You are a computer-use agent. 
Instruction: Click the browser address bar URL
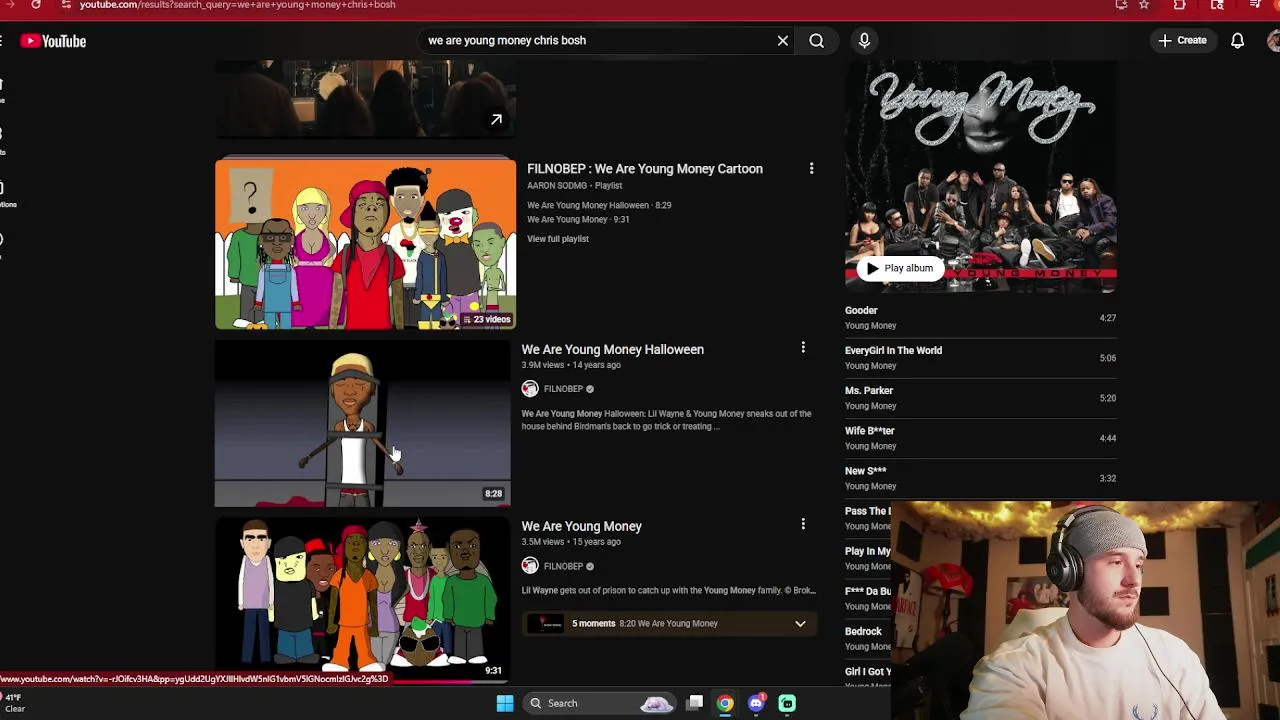[237, 5]
